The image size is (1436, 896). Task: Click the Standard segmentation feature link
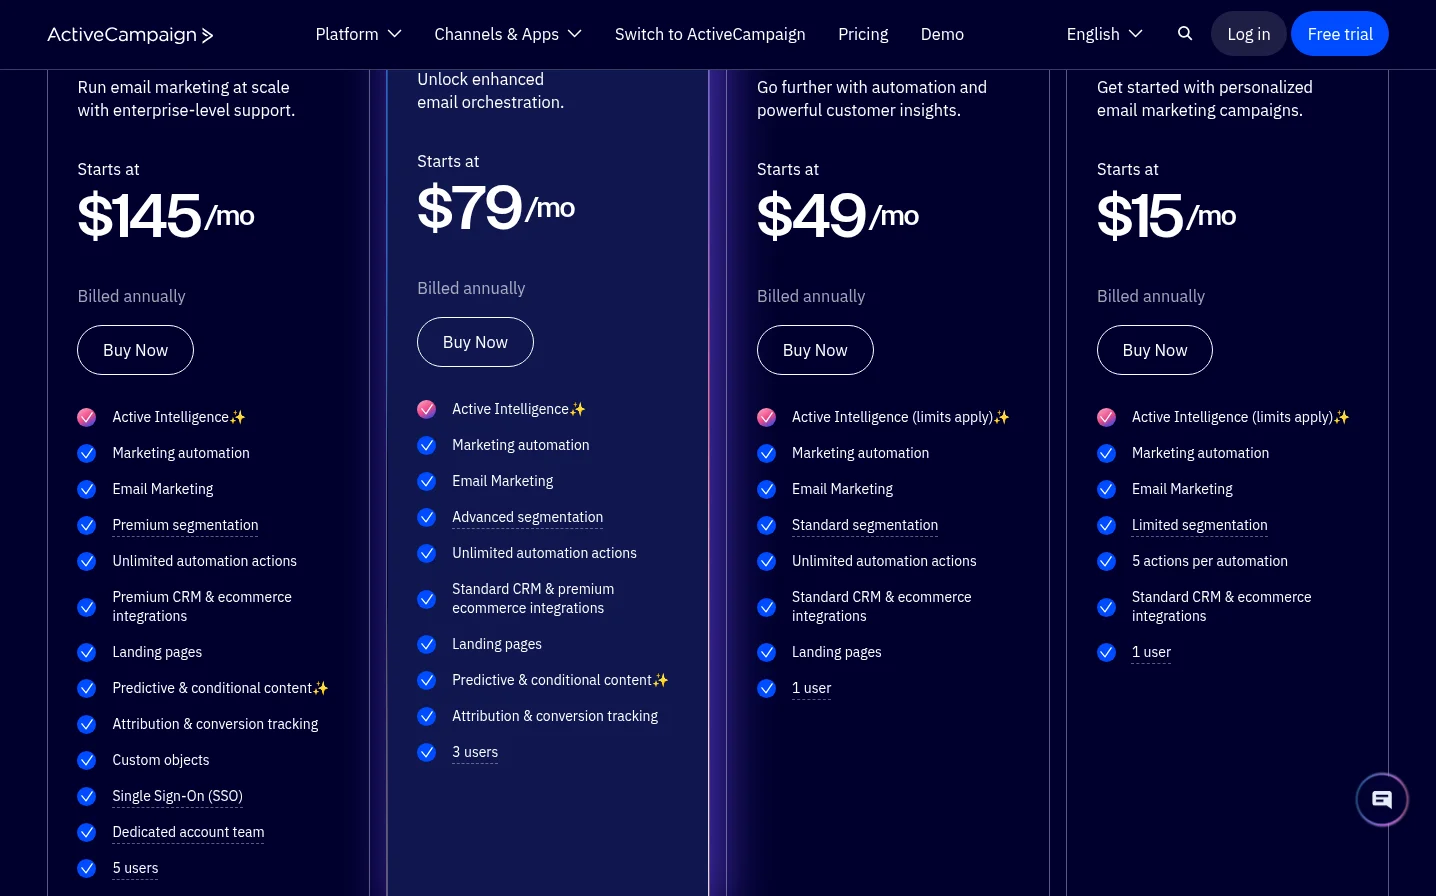pyautogui.click(x=865, y=525)
